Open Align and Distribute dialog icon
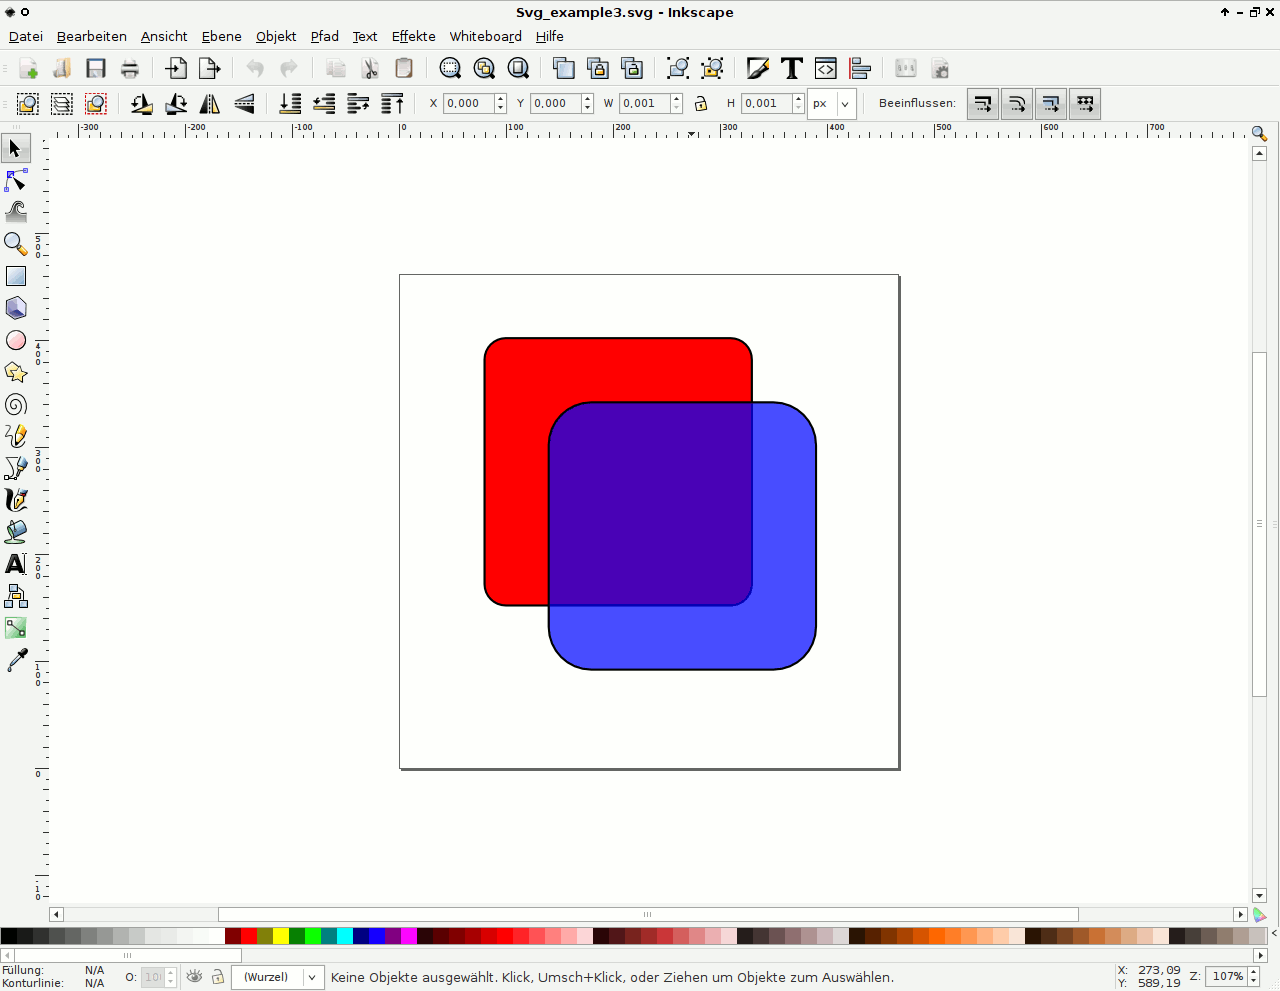 click(860, 68)
